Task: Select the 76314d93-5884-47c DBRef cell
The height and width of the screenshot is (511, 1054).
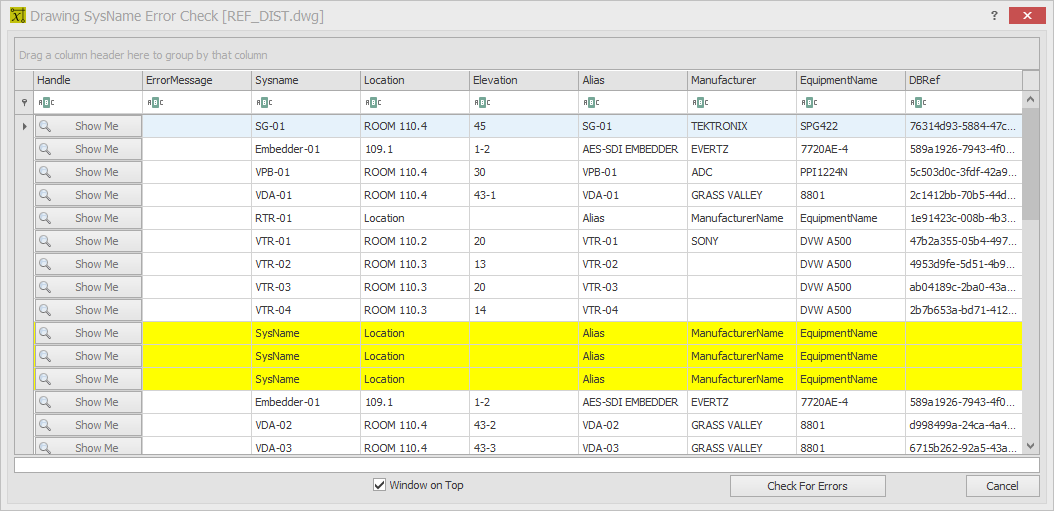Action: coord(963,126)
